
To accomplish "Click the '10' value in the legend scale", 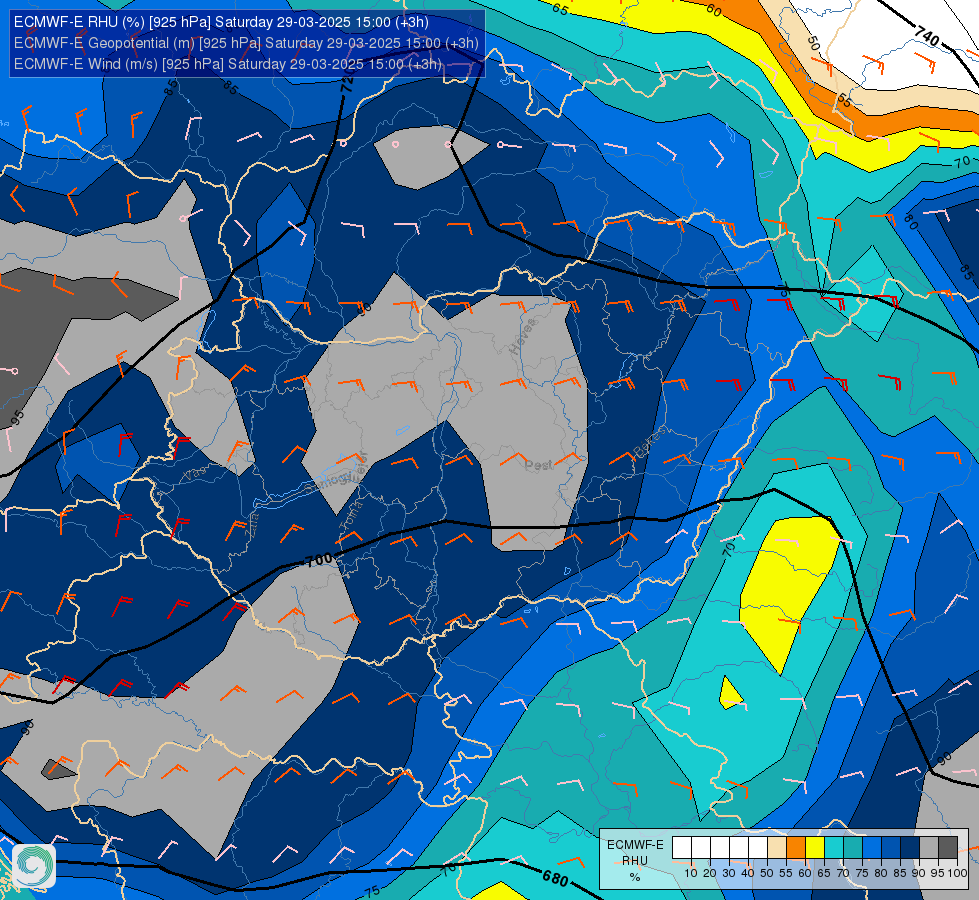I will (x=691, y=873).
